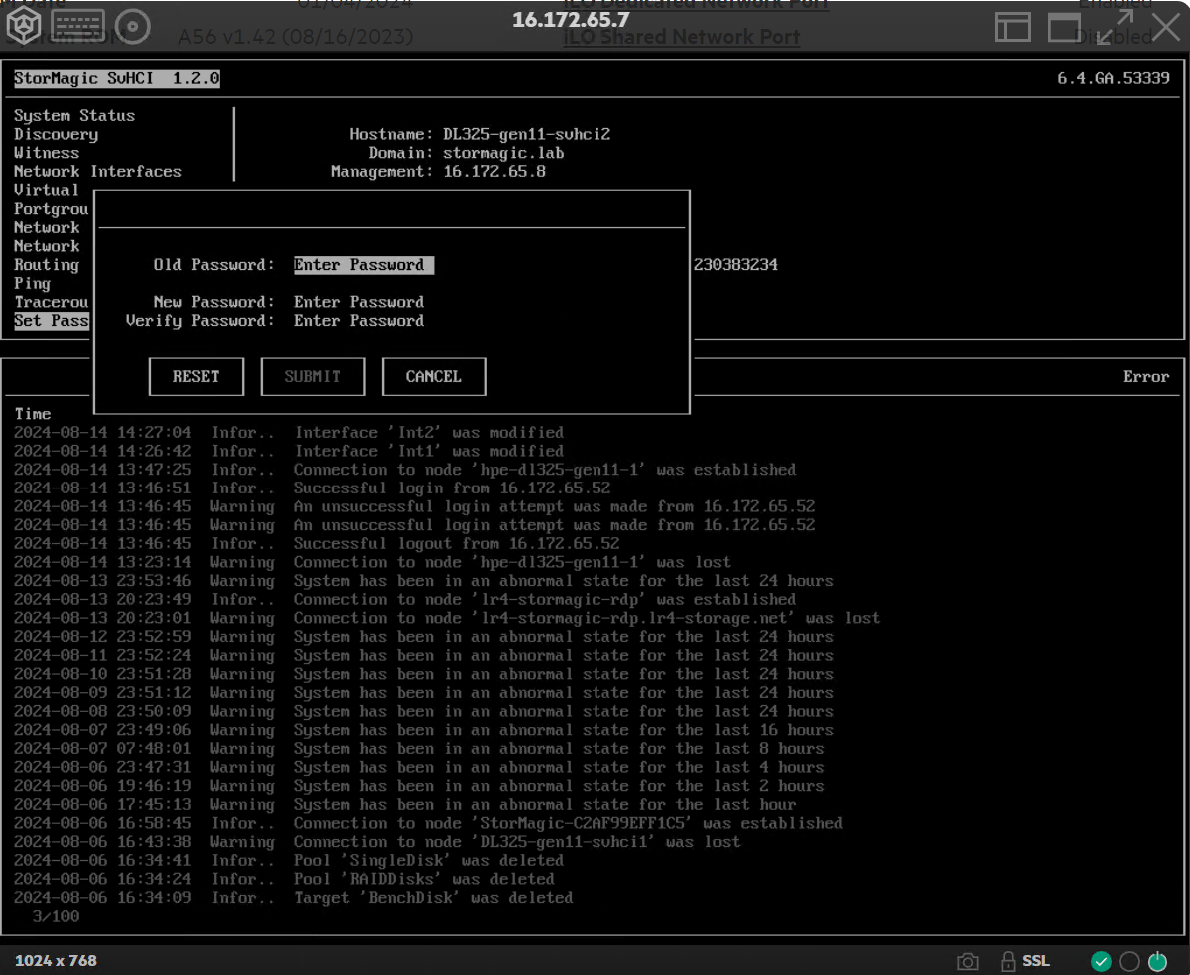This screenshot has width=1190, height=975.
Task: Capture screenshot with the camera icon
Action: (968, 961)
